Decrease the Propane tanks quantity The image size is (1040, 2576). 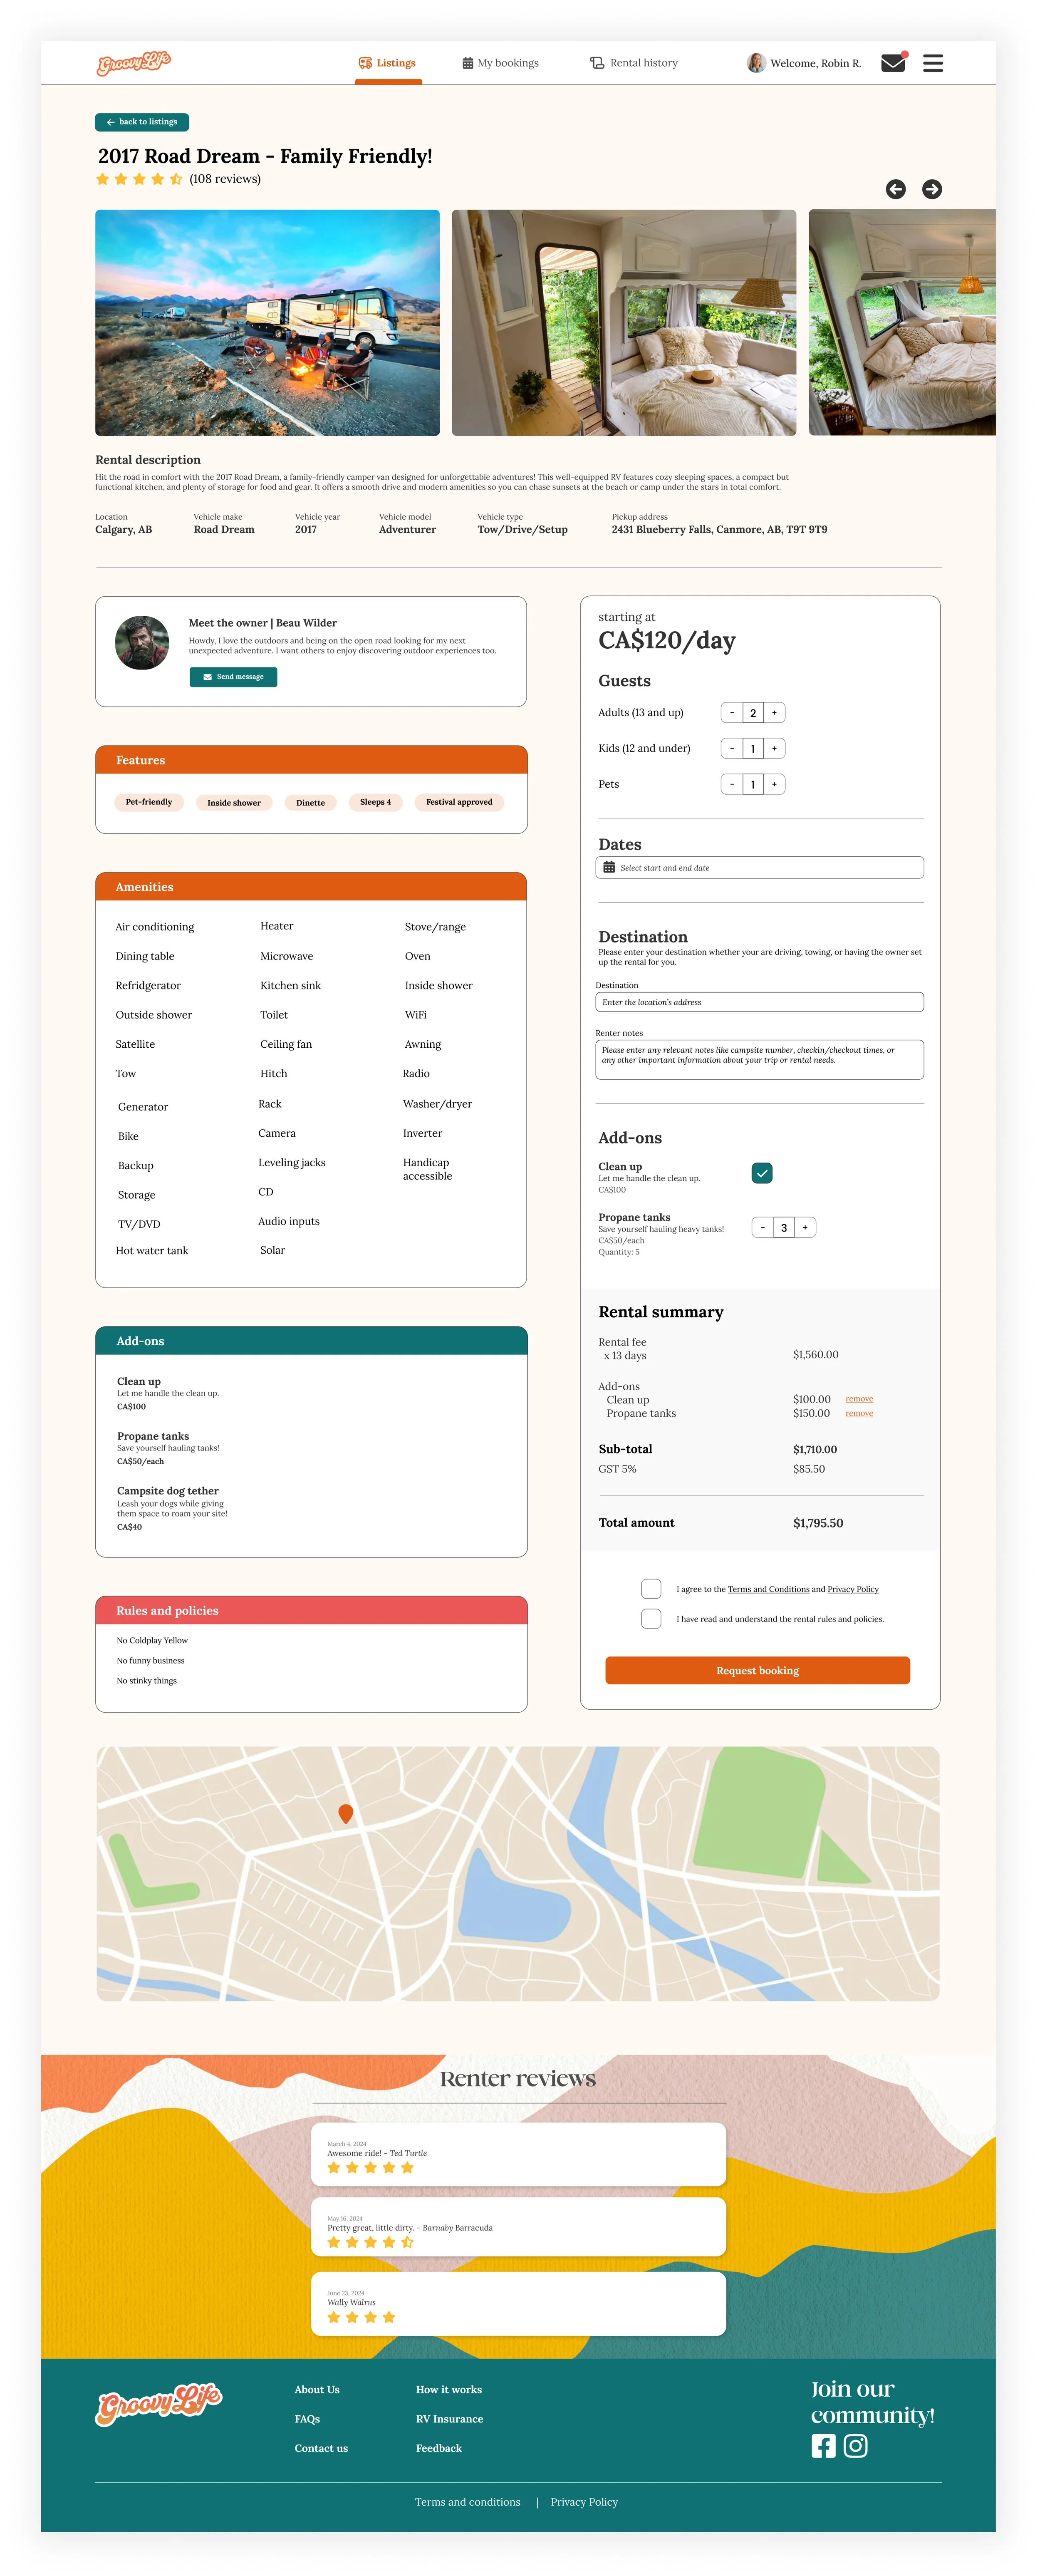762,1227
